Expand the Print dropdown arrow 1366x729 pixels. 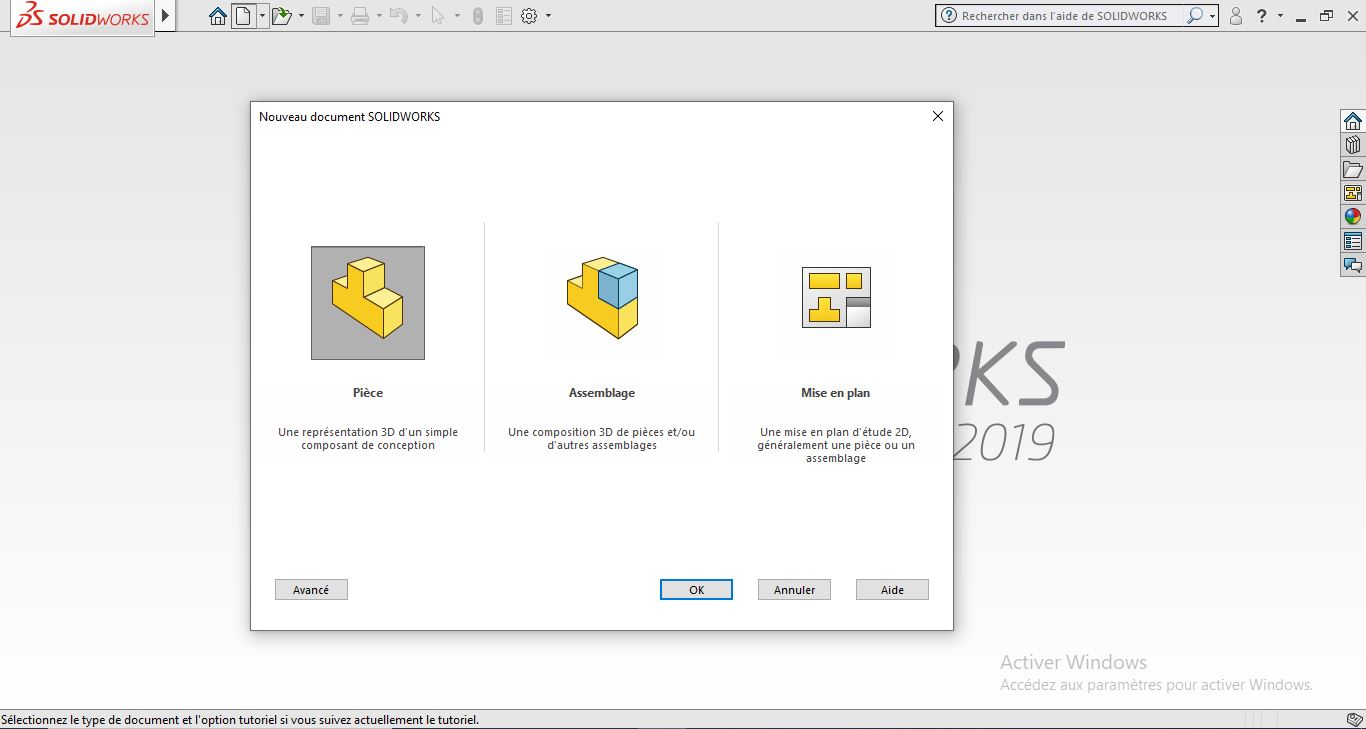tap(379, 16)
